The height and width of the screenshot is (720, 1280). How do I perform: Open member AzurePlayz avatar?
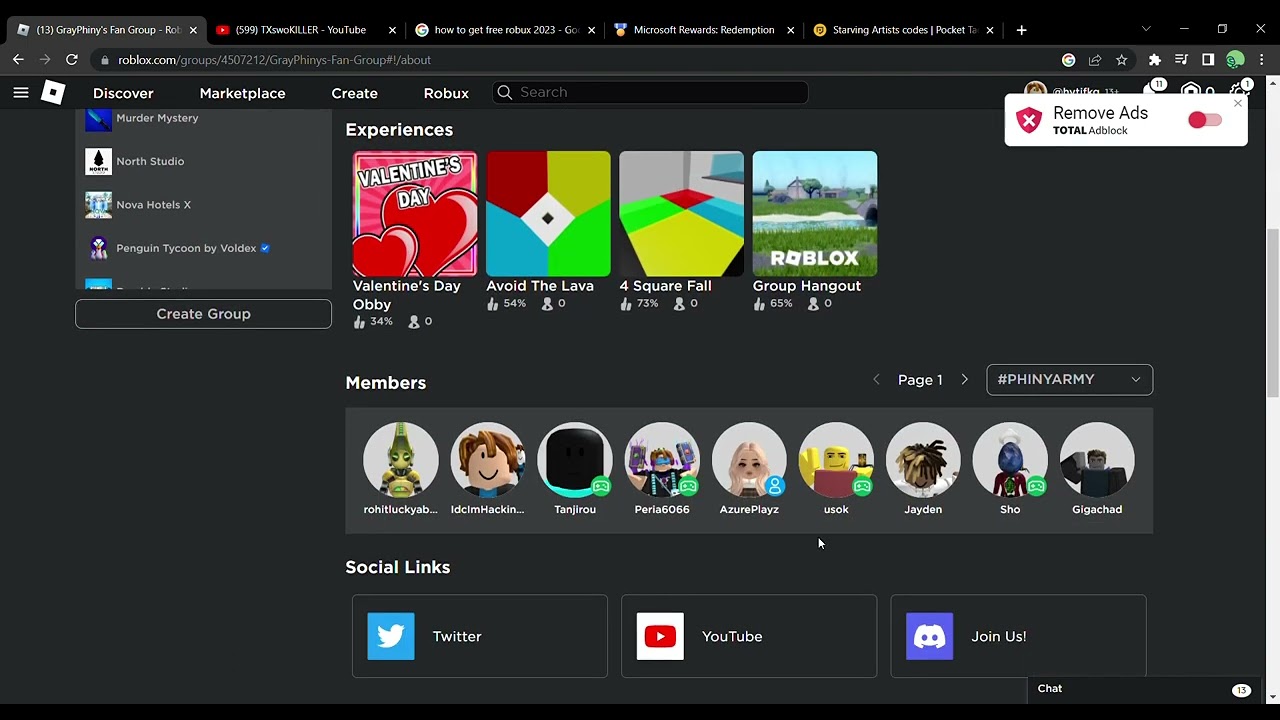click(749, 460)
